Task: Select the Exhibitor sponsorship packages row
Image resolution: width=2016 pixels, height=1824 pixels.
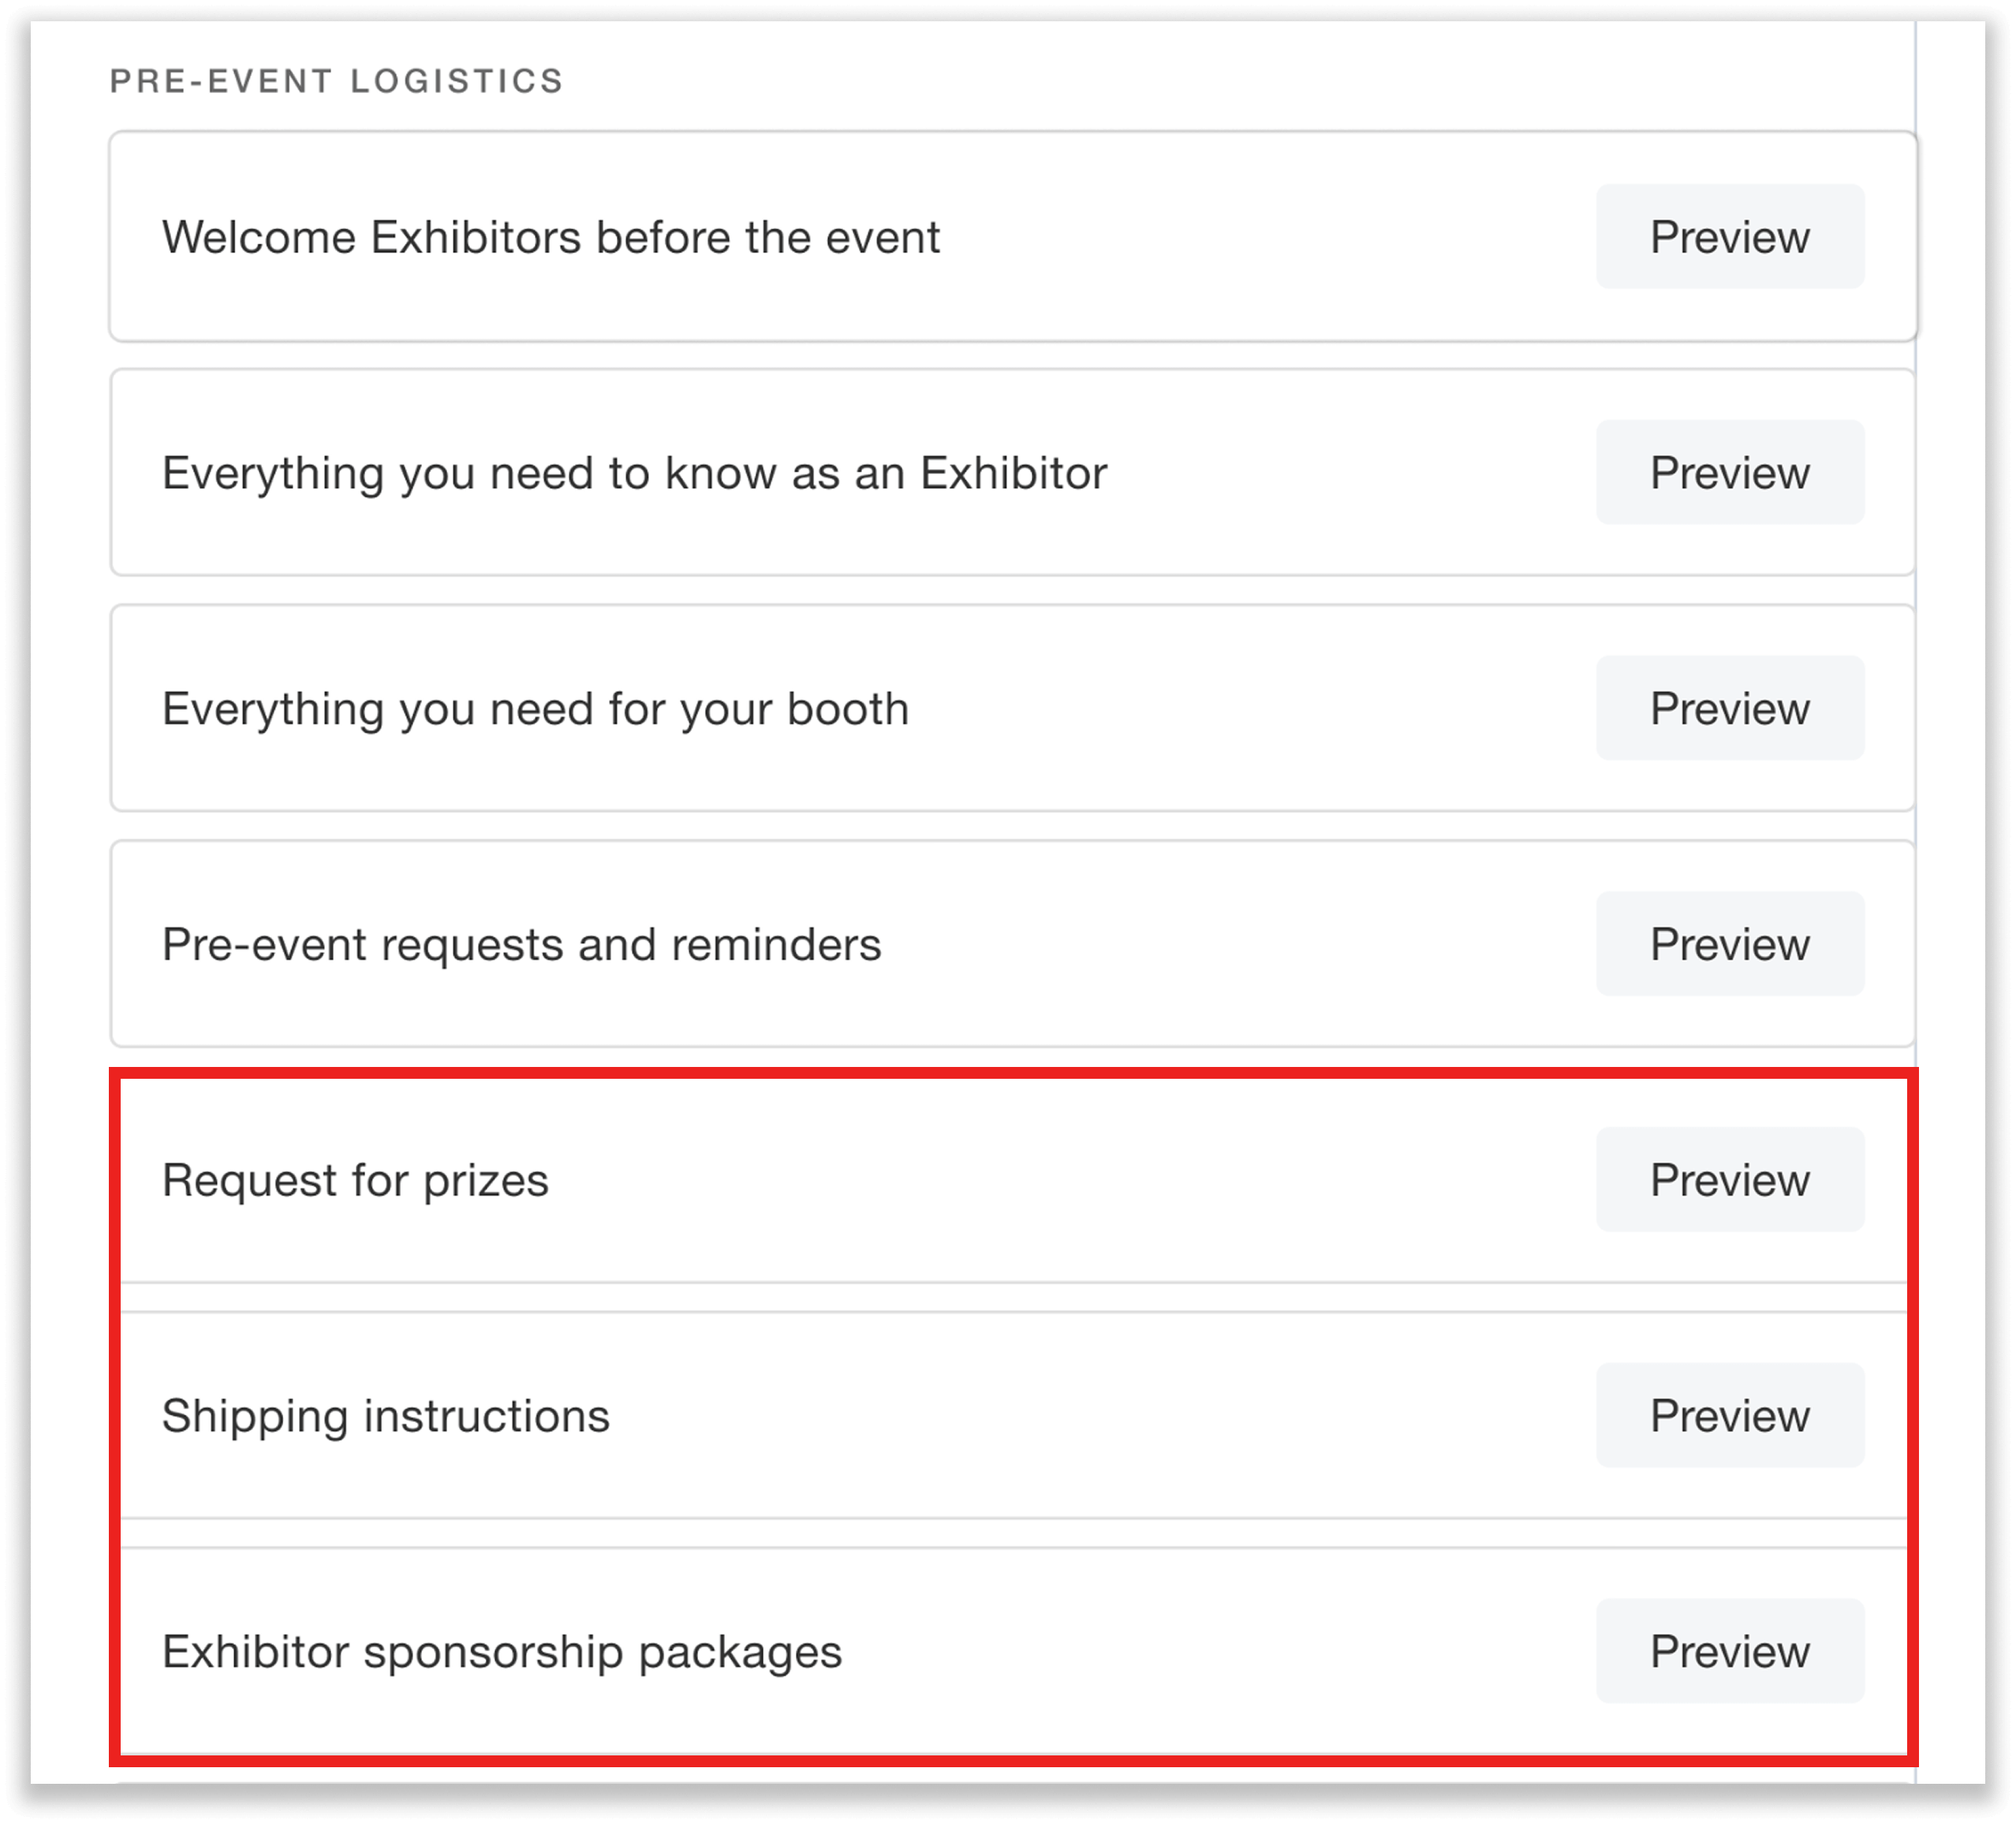Action: tap(502, 1651)
